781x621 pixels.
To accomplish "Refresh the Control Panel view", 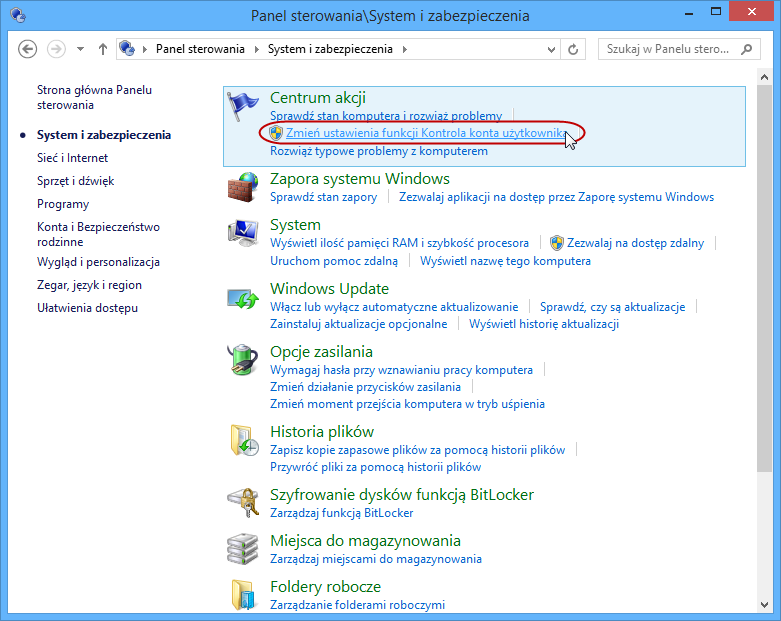I will click(573, 49).
